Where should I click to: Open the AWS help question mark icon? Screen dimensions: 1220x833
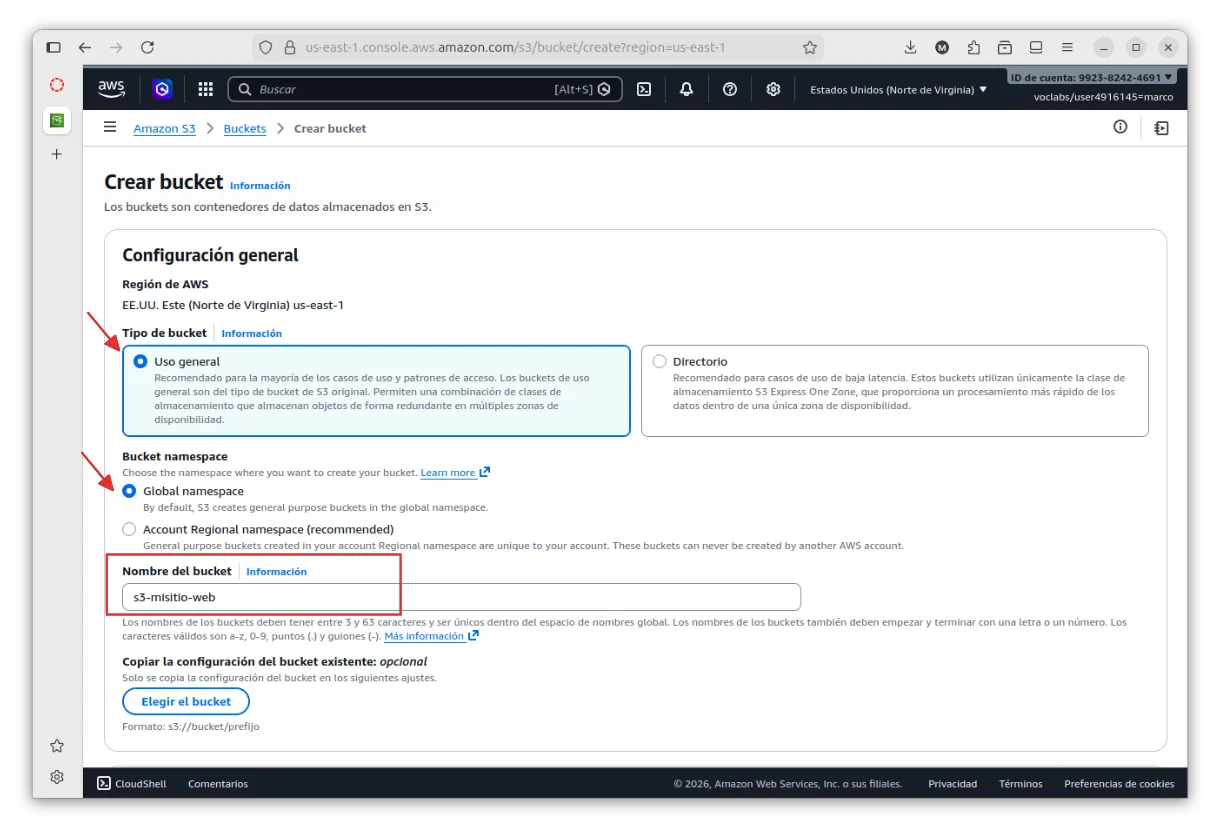730,89
